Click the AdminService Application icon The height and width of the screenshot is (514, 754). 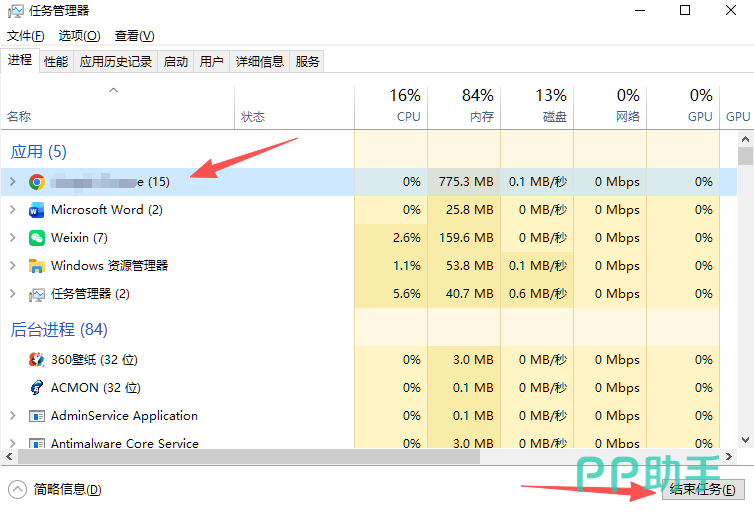(37, 416)
